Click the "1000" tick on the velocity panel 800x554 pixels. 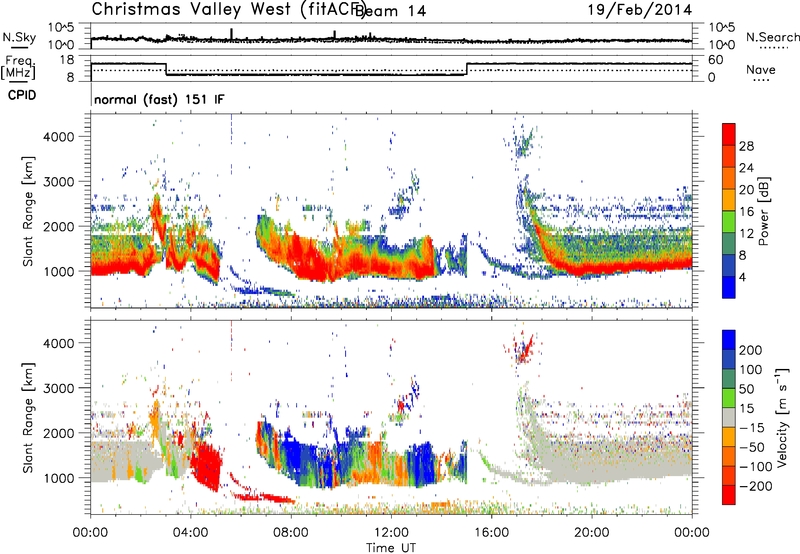pyautogui.click(x=58, y=478)
